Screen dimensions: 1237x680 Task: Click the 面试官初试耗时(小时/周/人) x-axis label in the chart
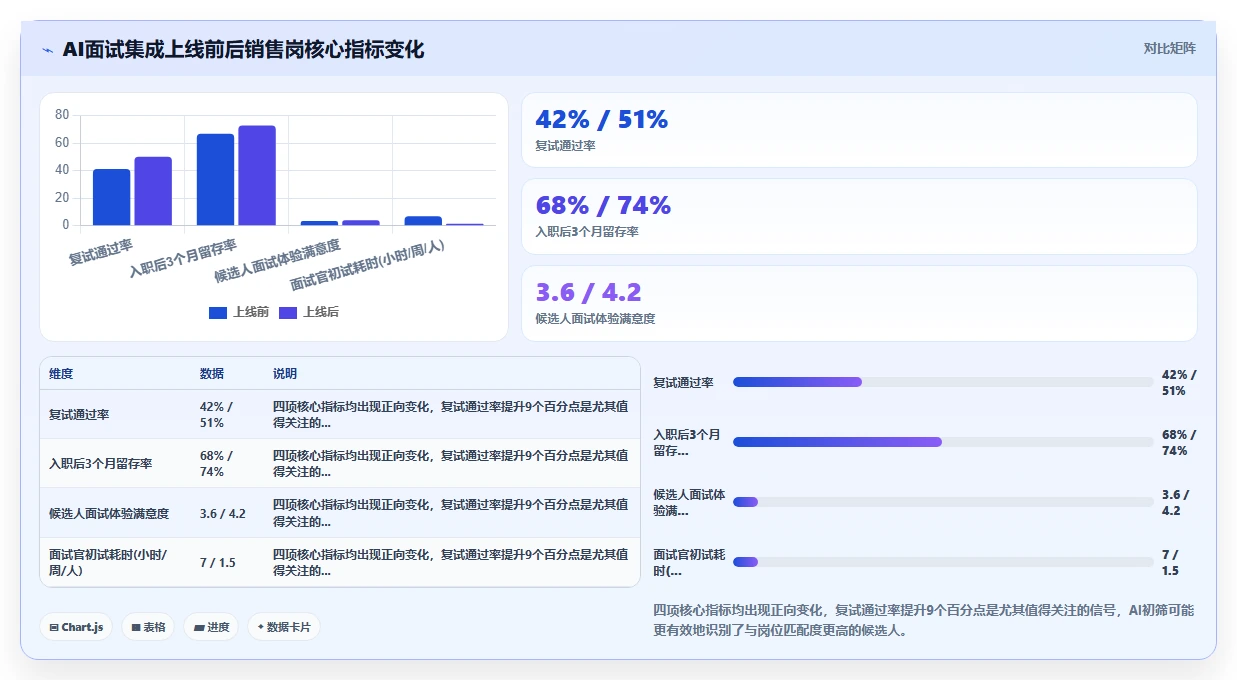pos(367,265)
